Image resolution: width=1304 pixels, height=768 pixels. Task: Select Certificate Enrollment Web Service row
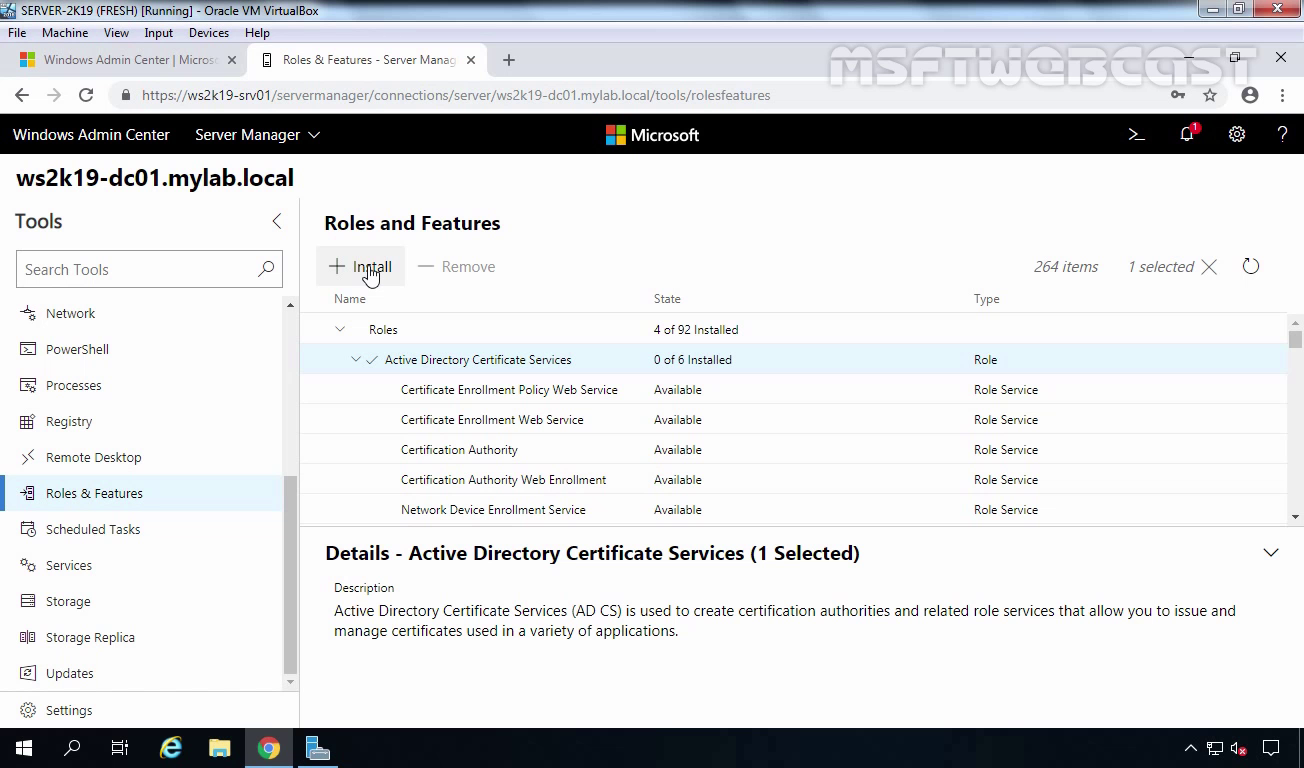tap(793, 419)
